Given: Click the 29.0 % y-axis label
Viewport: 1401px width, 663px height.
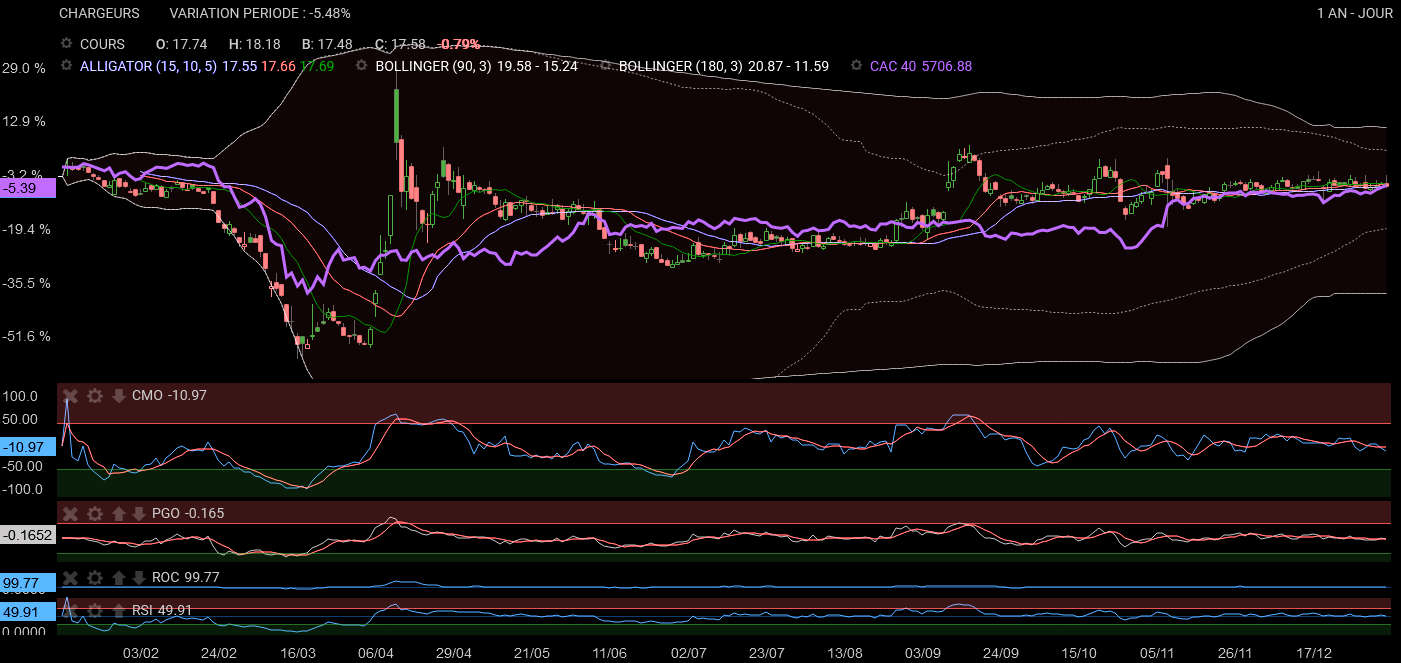Looking at the screenshot, I should tap(25, 68).
